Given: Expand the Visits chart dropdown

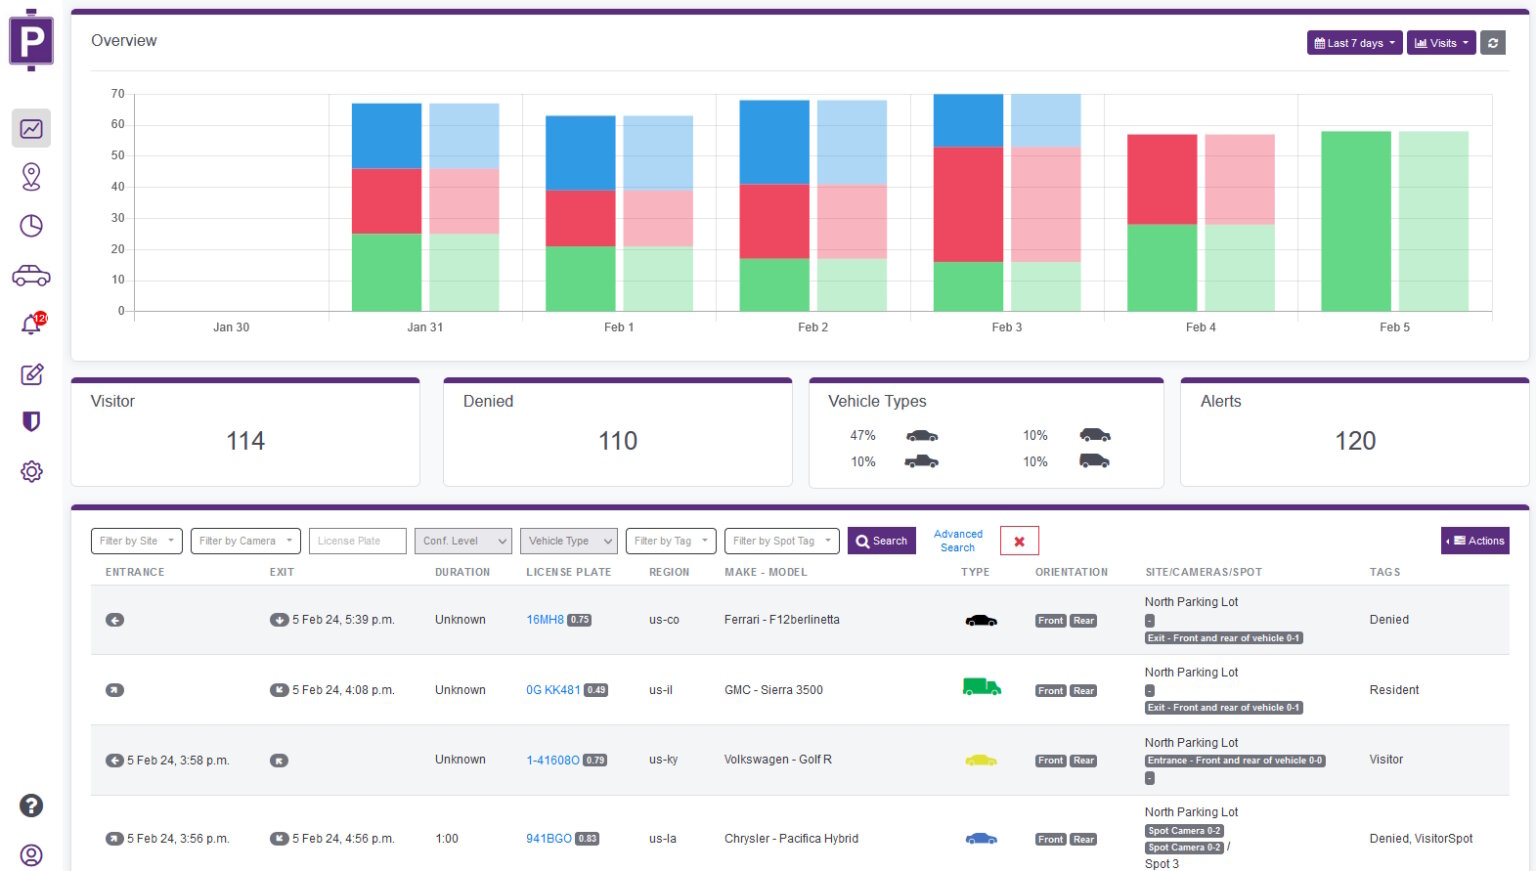Looking at the screenshot, I should [x=1441, y=43].
